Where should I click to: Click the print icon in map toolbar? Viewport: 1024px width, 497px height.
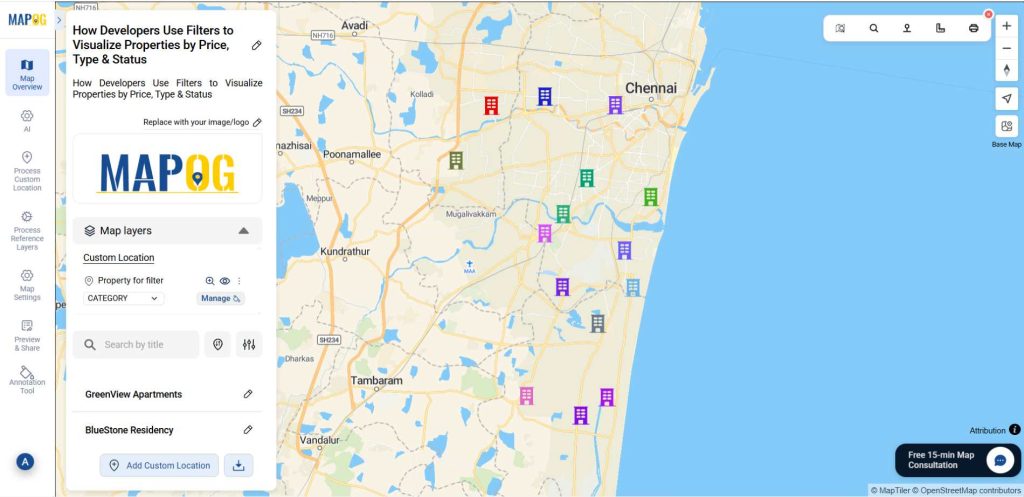coord(973,28)
